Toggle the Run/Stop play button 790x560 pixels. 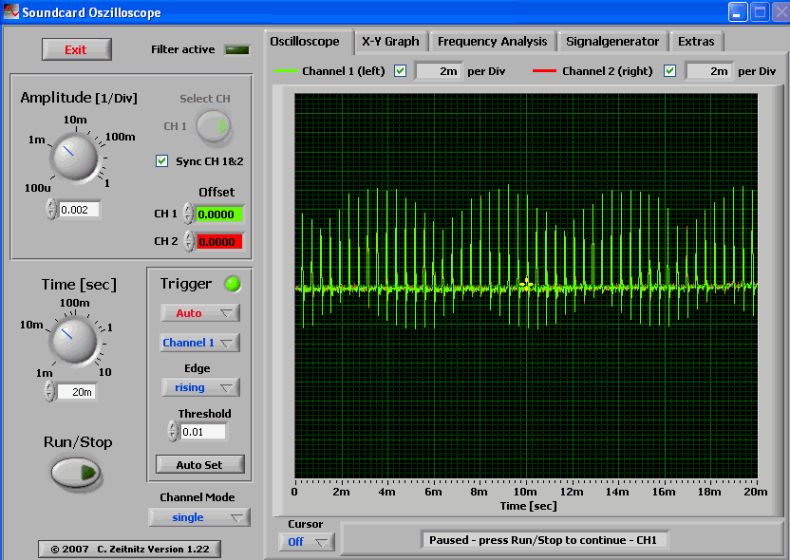point(76,472)
